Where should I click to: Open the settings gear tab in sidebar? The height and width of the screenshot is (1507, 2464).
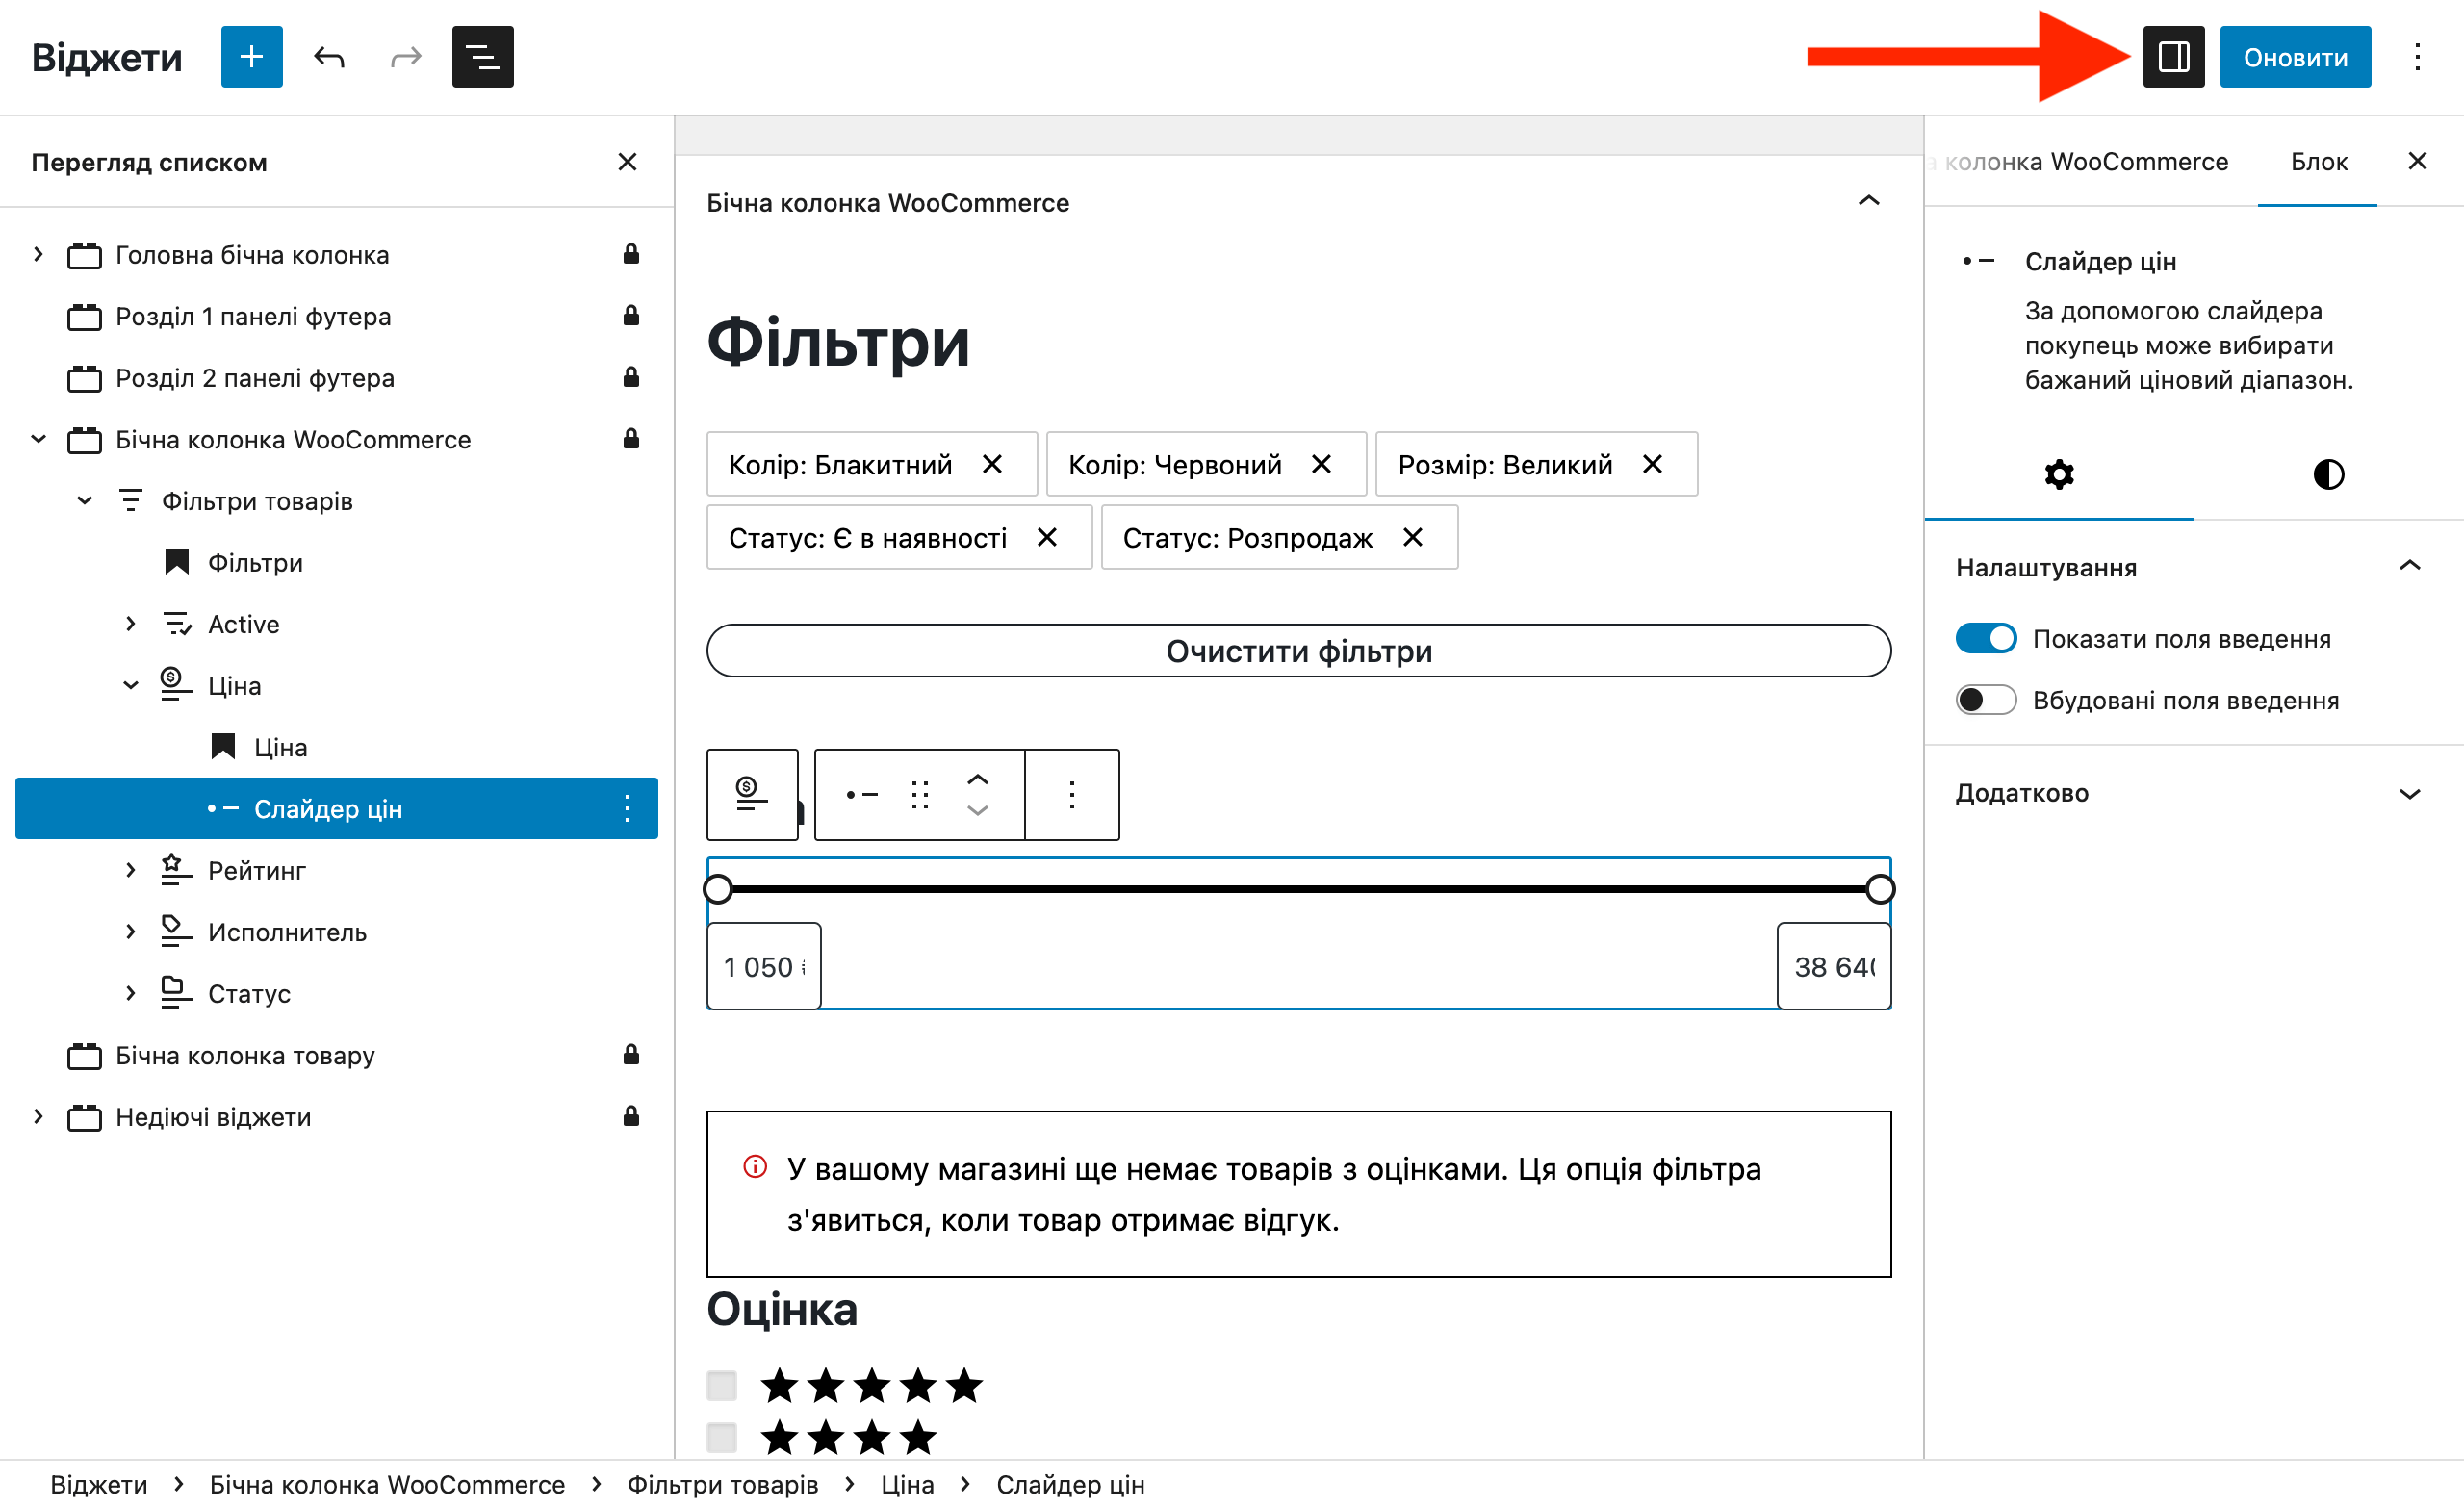[x=2059, y=474]
